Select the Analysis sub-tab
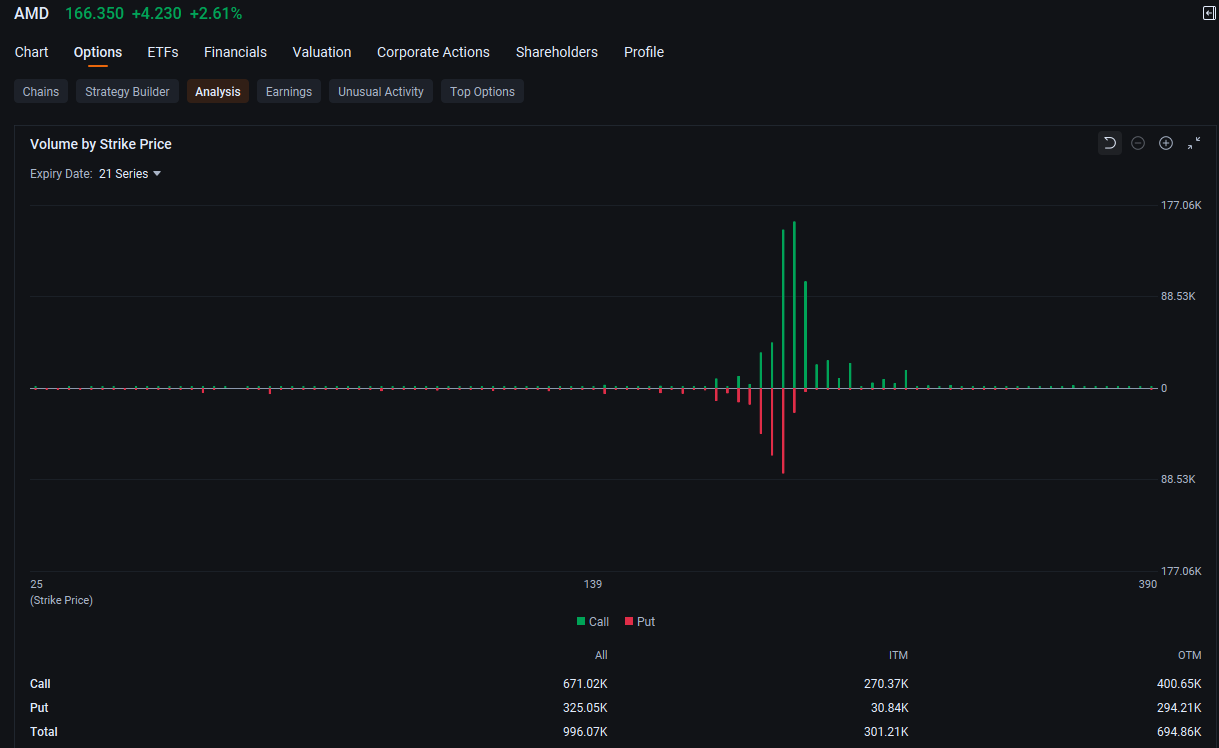 pos(218,91)
